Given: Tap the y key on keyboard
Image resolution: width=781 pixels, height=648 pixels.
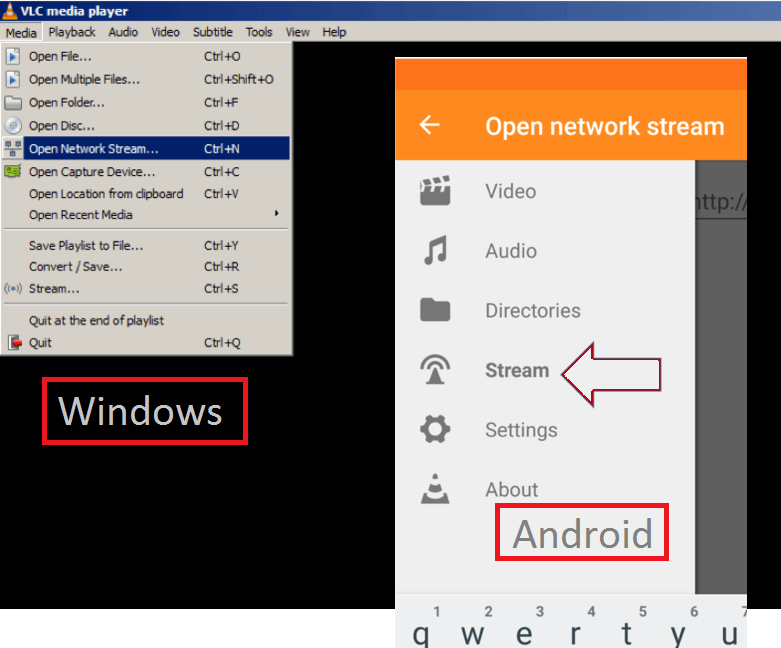Looking at the screenshot, I should pos(678,634).
